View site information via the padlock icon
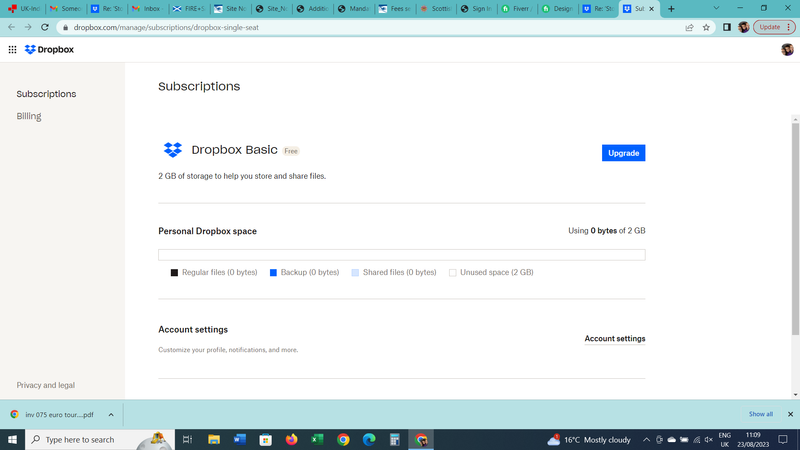Screen dimensions: 800x450 point(65,28)
